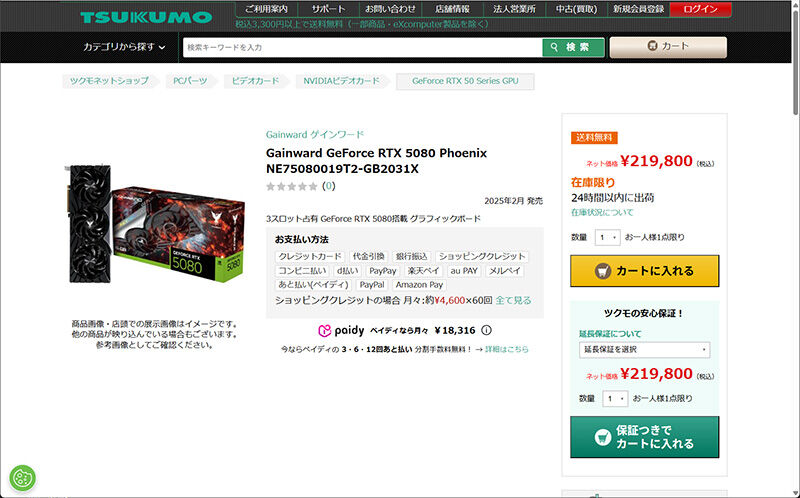This screenshot has width=800, height=498.
Task: Go to GeForce RTX 50 Series GPU breadcrumb
Action: click(x=465, y=81)
